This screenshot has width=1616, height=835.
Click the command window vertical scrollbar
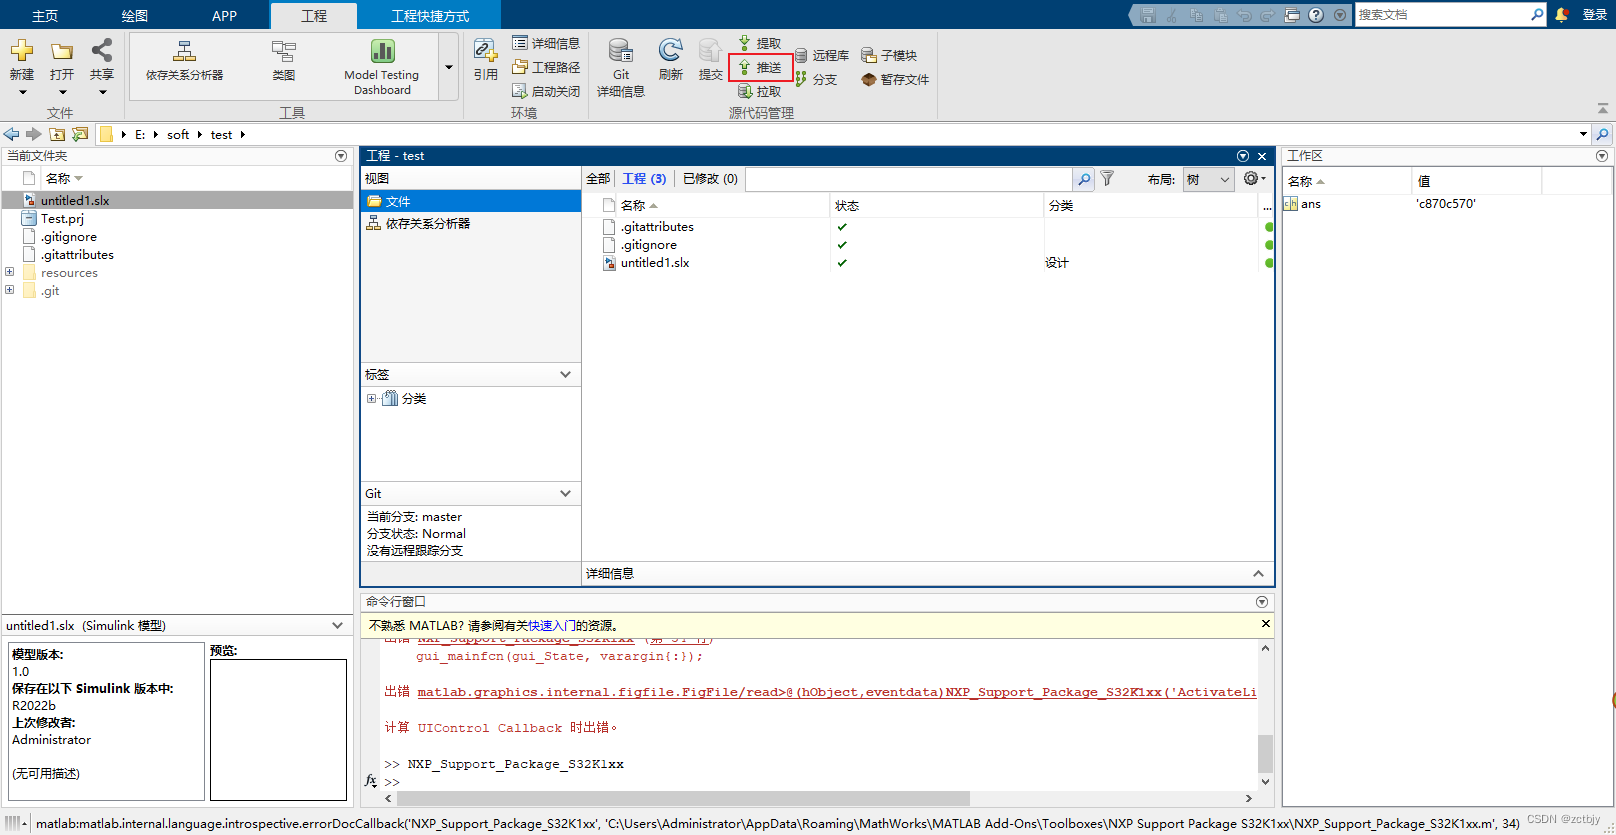click(1265, 753)
